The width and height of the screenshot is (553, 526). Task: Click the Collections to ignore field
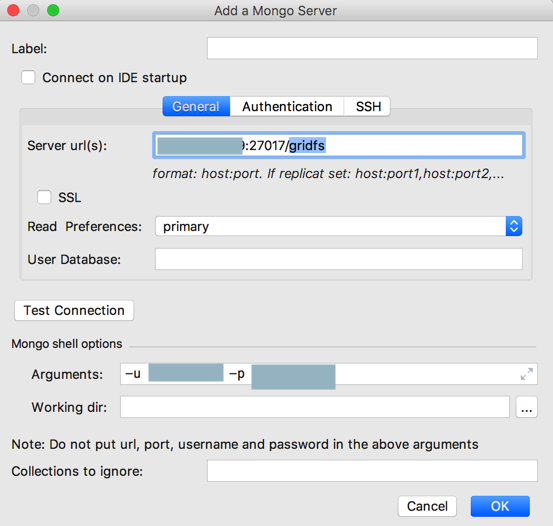click(372, 471)
